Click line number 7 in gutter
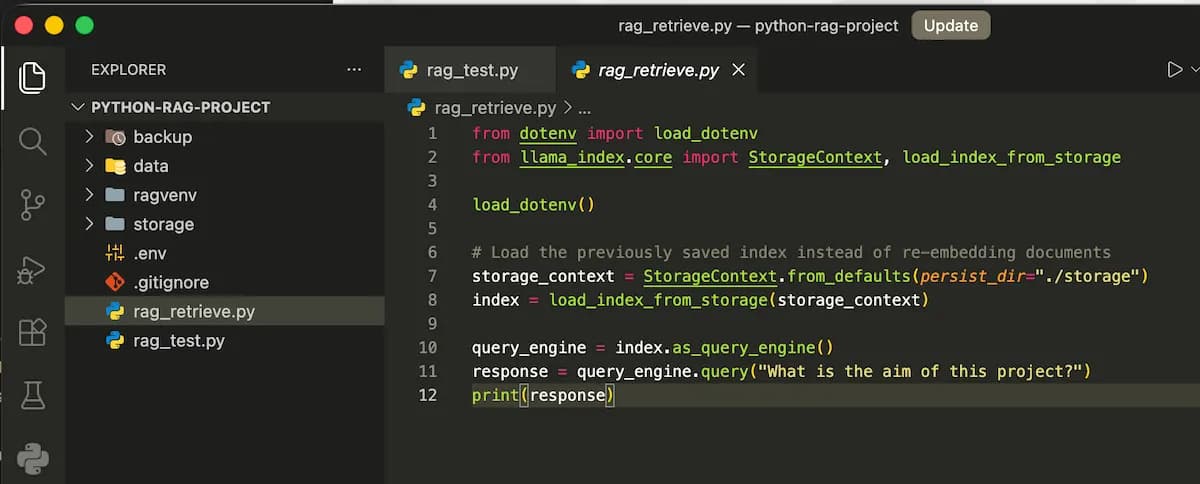Image resolution: width=1200 pixels, height=484 pixels. click(432, 276)
